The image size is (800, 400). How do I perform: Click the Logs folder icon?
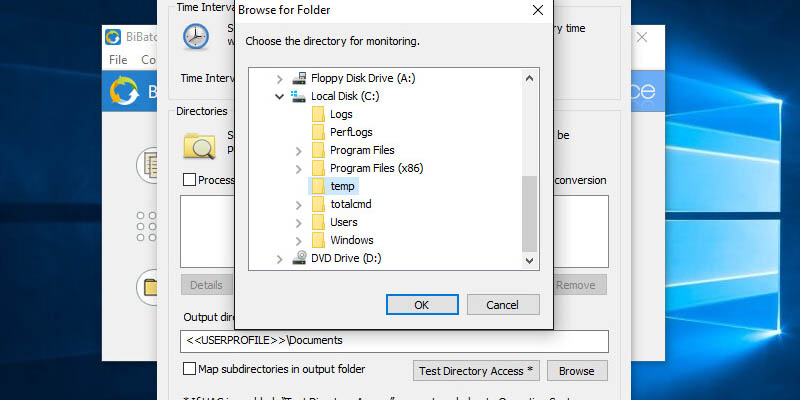tap(318, 114)
